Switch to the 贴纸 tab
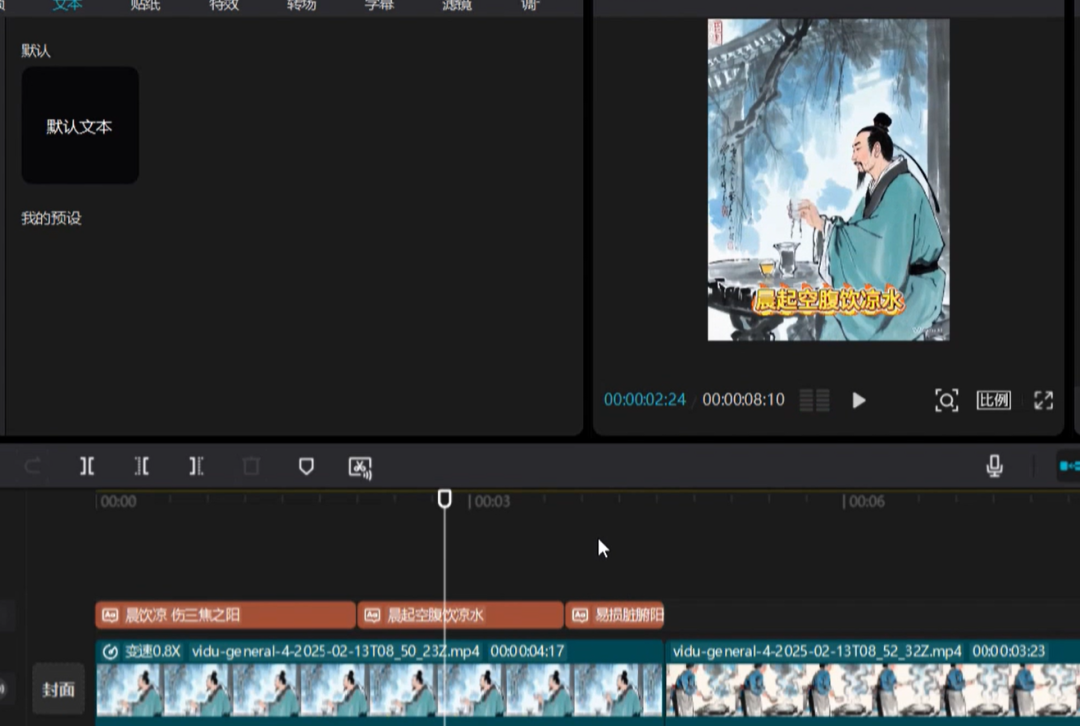Screen dimensions: 1080x726 click(145, 6)
